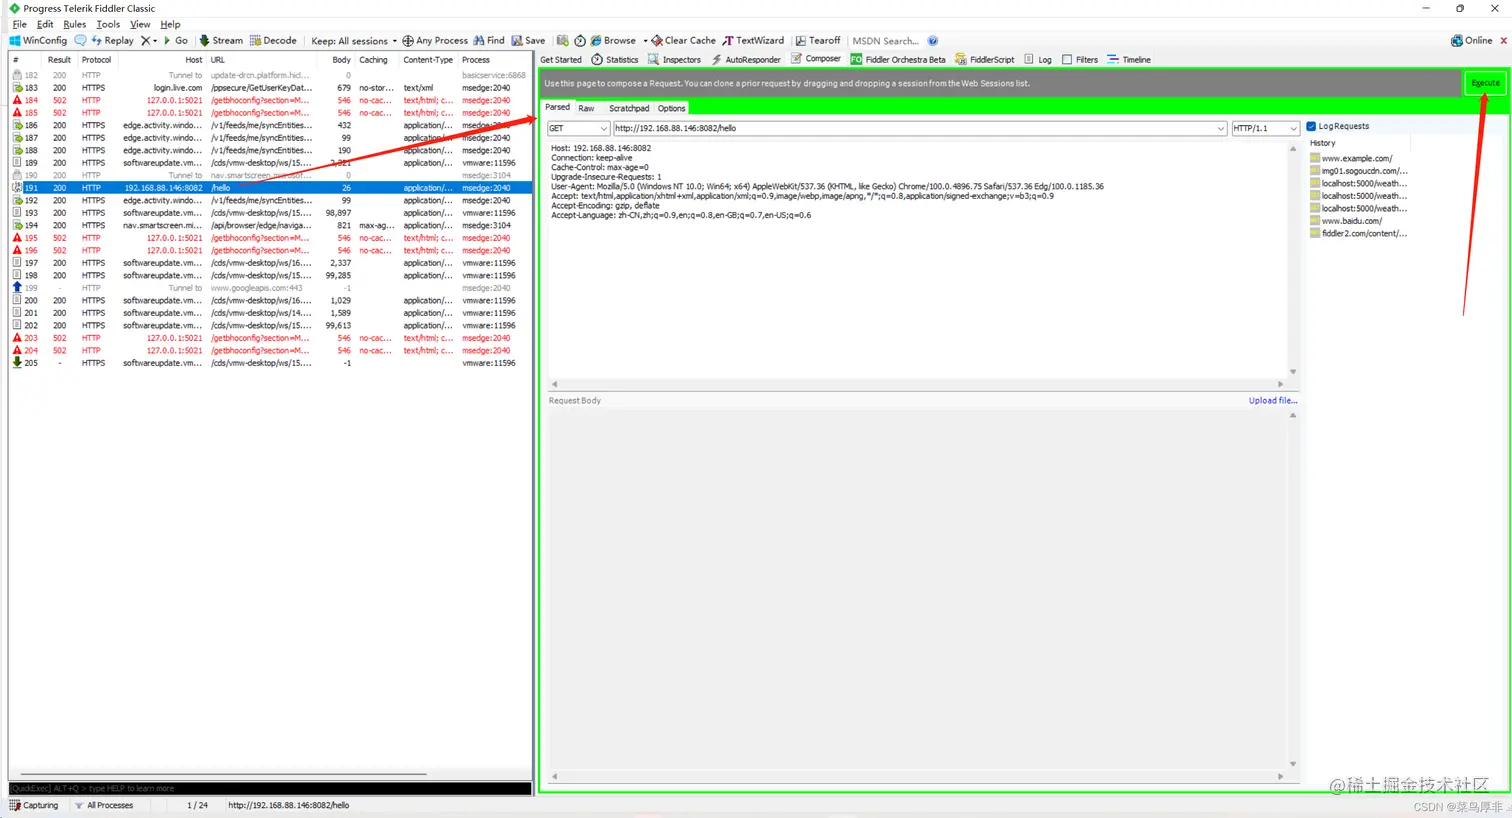This screenshot has height=818, width=1512.
Task: Click Tearoff in the toolbar
Action: click(x=818, y=41)
